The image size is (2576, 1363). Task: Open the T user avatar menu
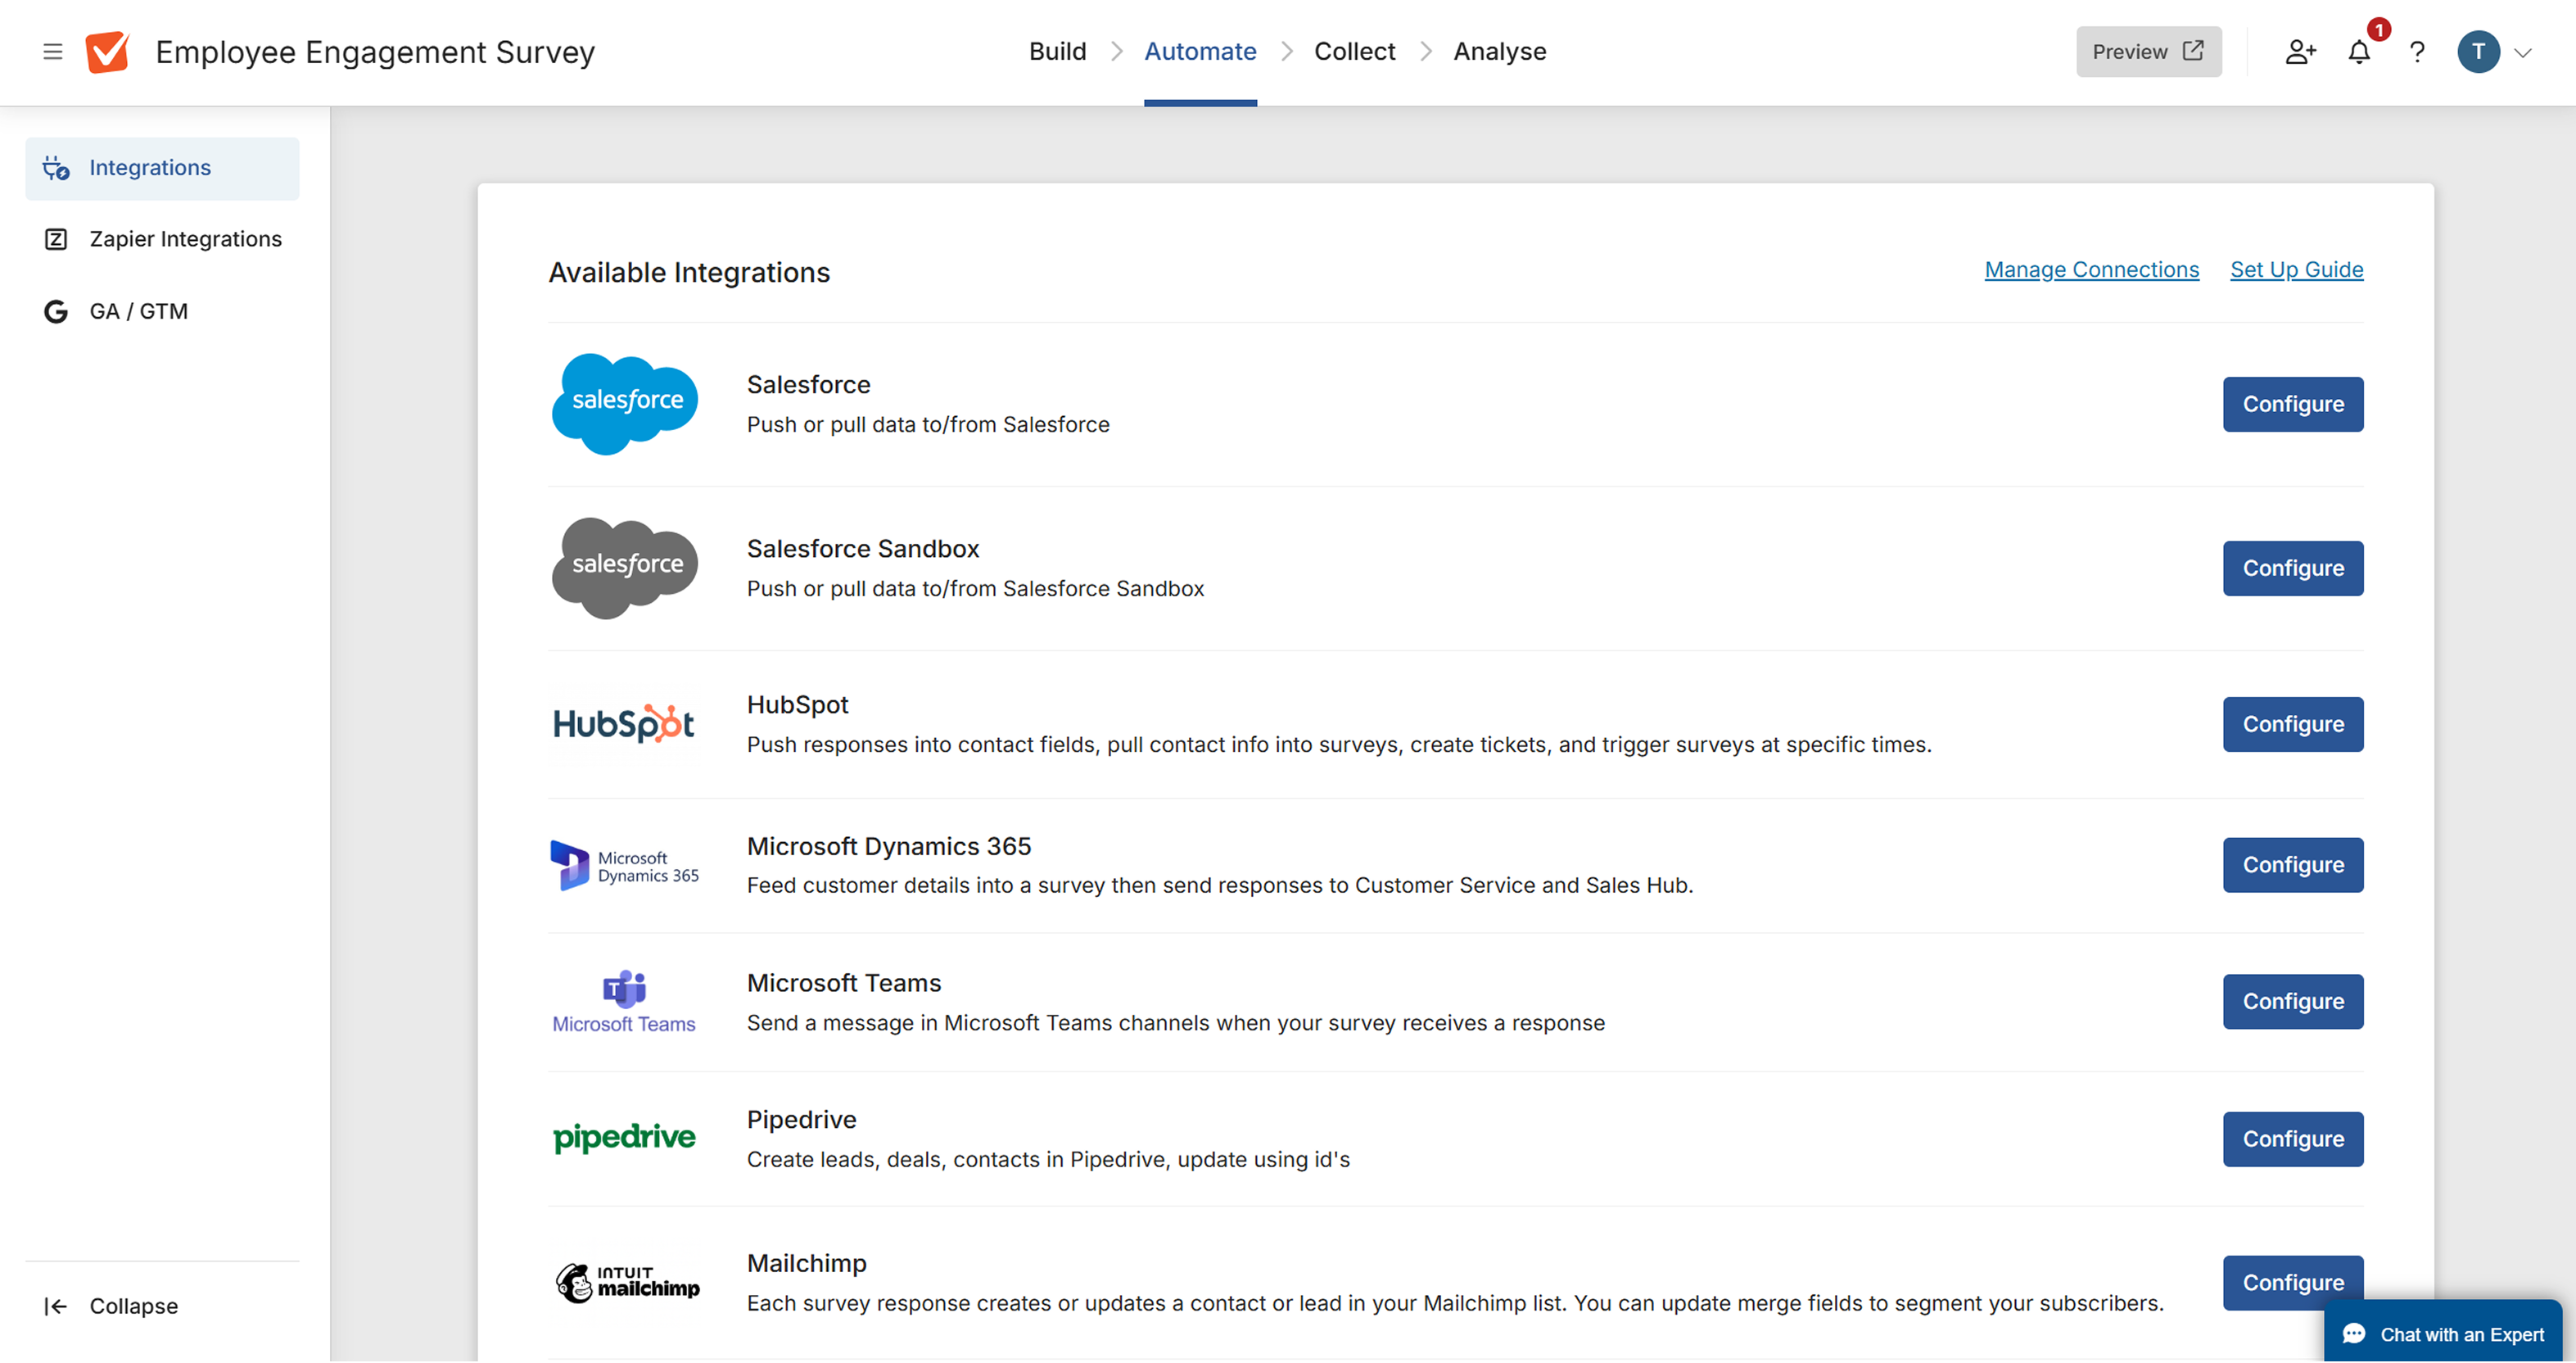pos(2478,52)
